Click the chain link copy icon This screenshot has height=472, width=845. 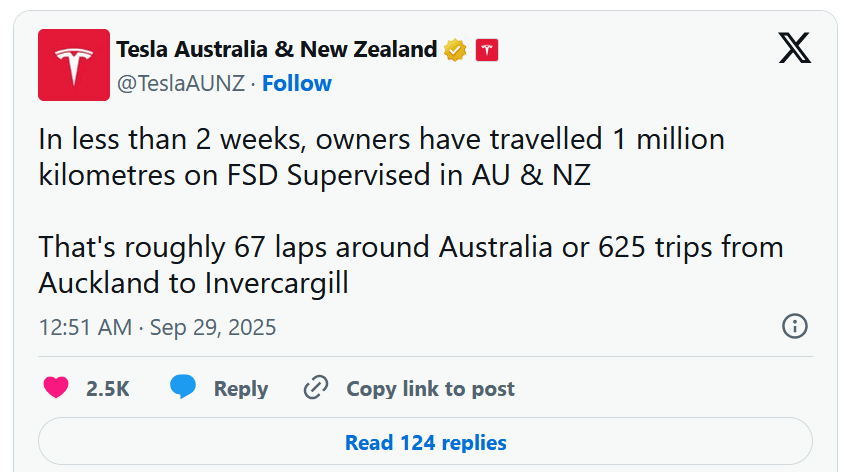[316, 388]
